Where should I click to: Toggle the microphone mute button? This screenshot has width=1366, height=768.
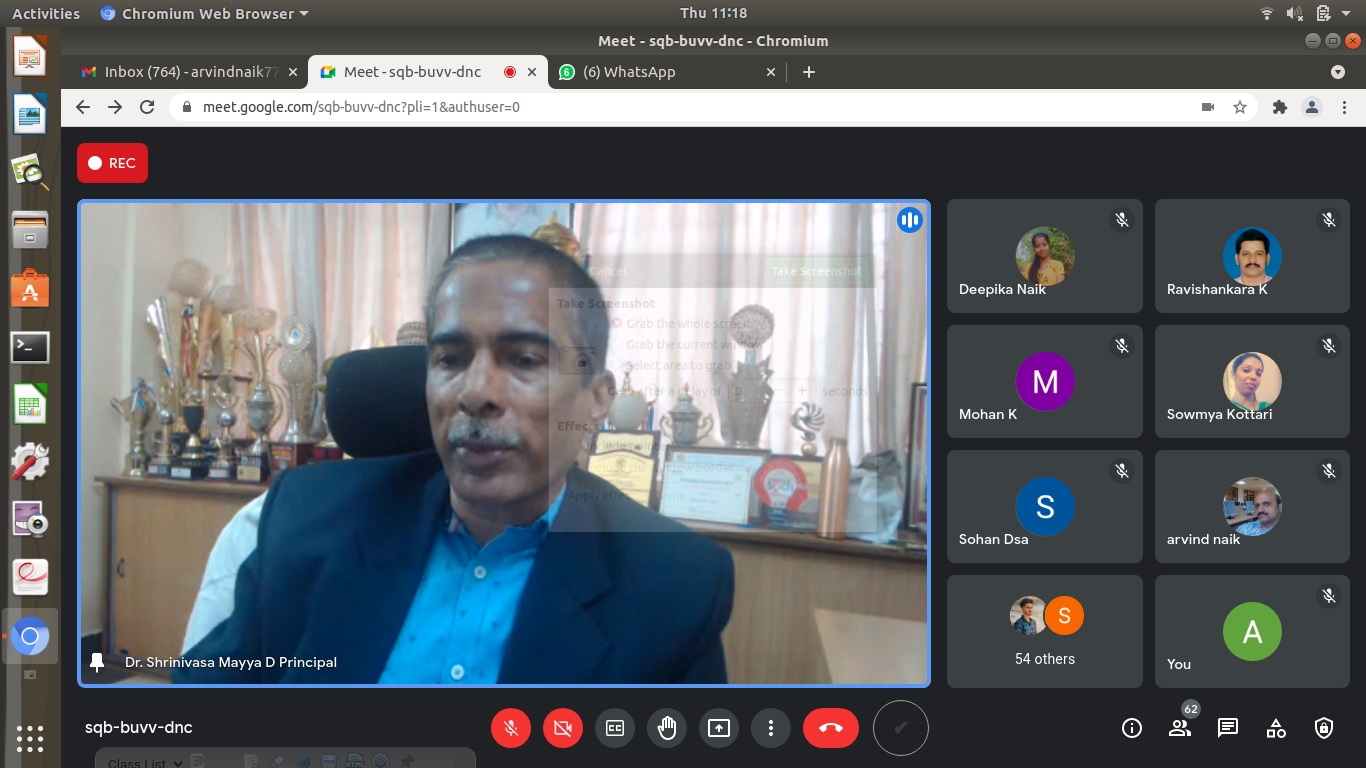coord(511,728)
